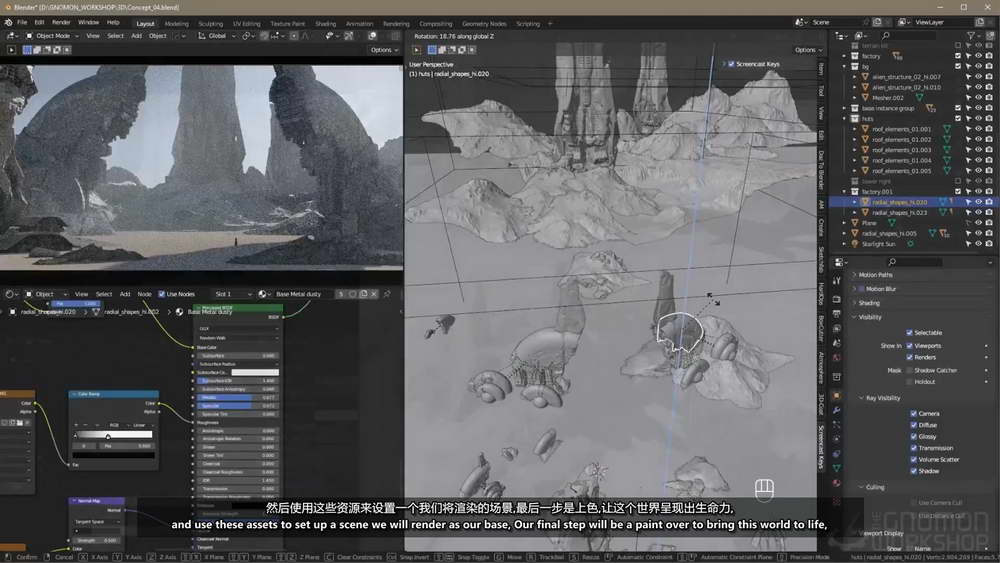Click the properties editor search field
Screen dimensions: 1000x563
click(x=915, y=262)
